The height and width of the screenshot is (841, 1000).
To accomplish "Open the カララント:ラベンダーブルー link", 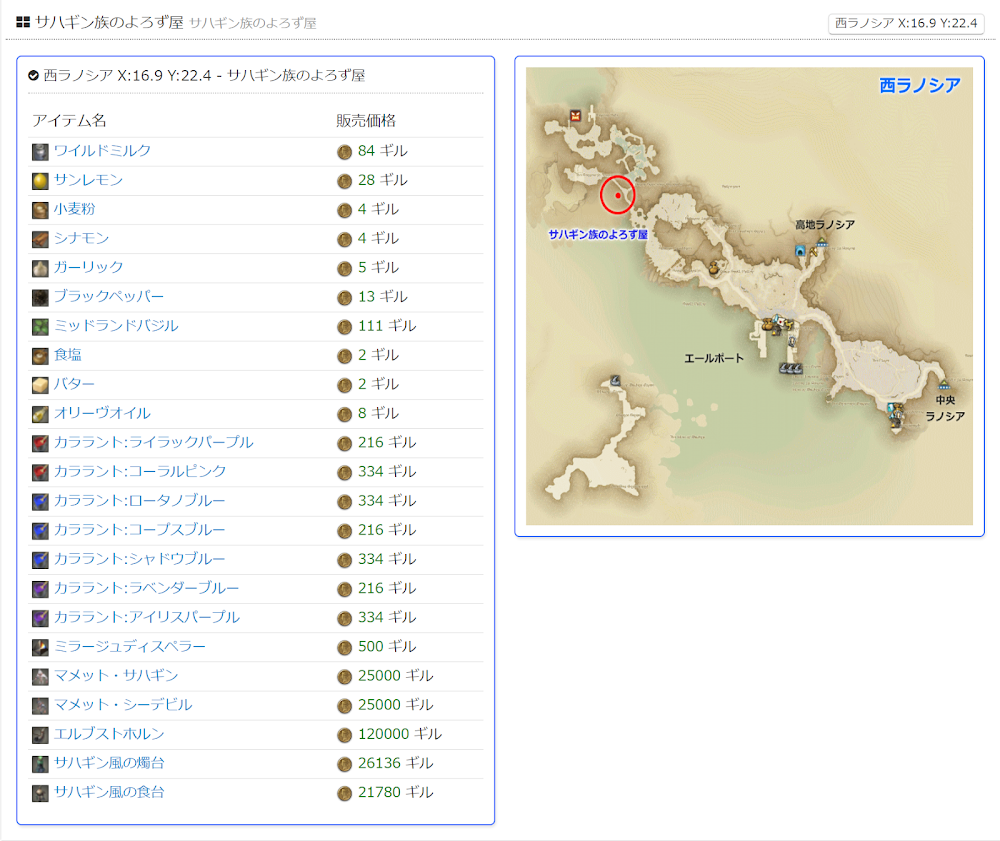I will 146,588.
